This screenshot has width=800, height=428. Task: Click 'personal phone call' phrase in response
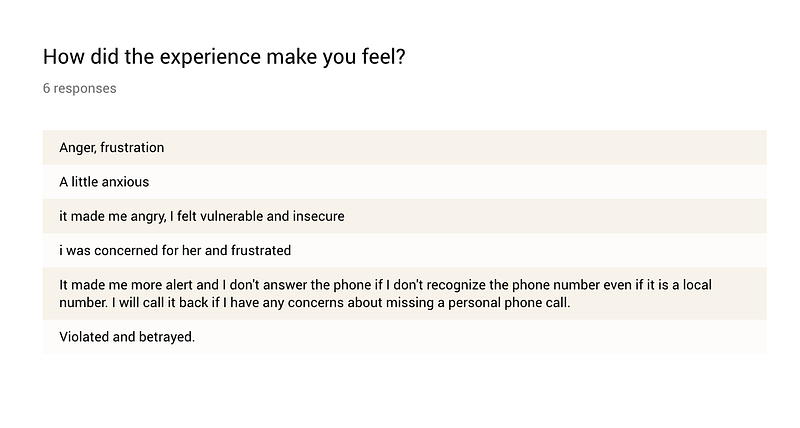point(508,303)
